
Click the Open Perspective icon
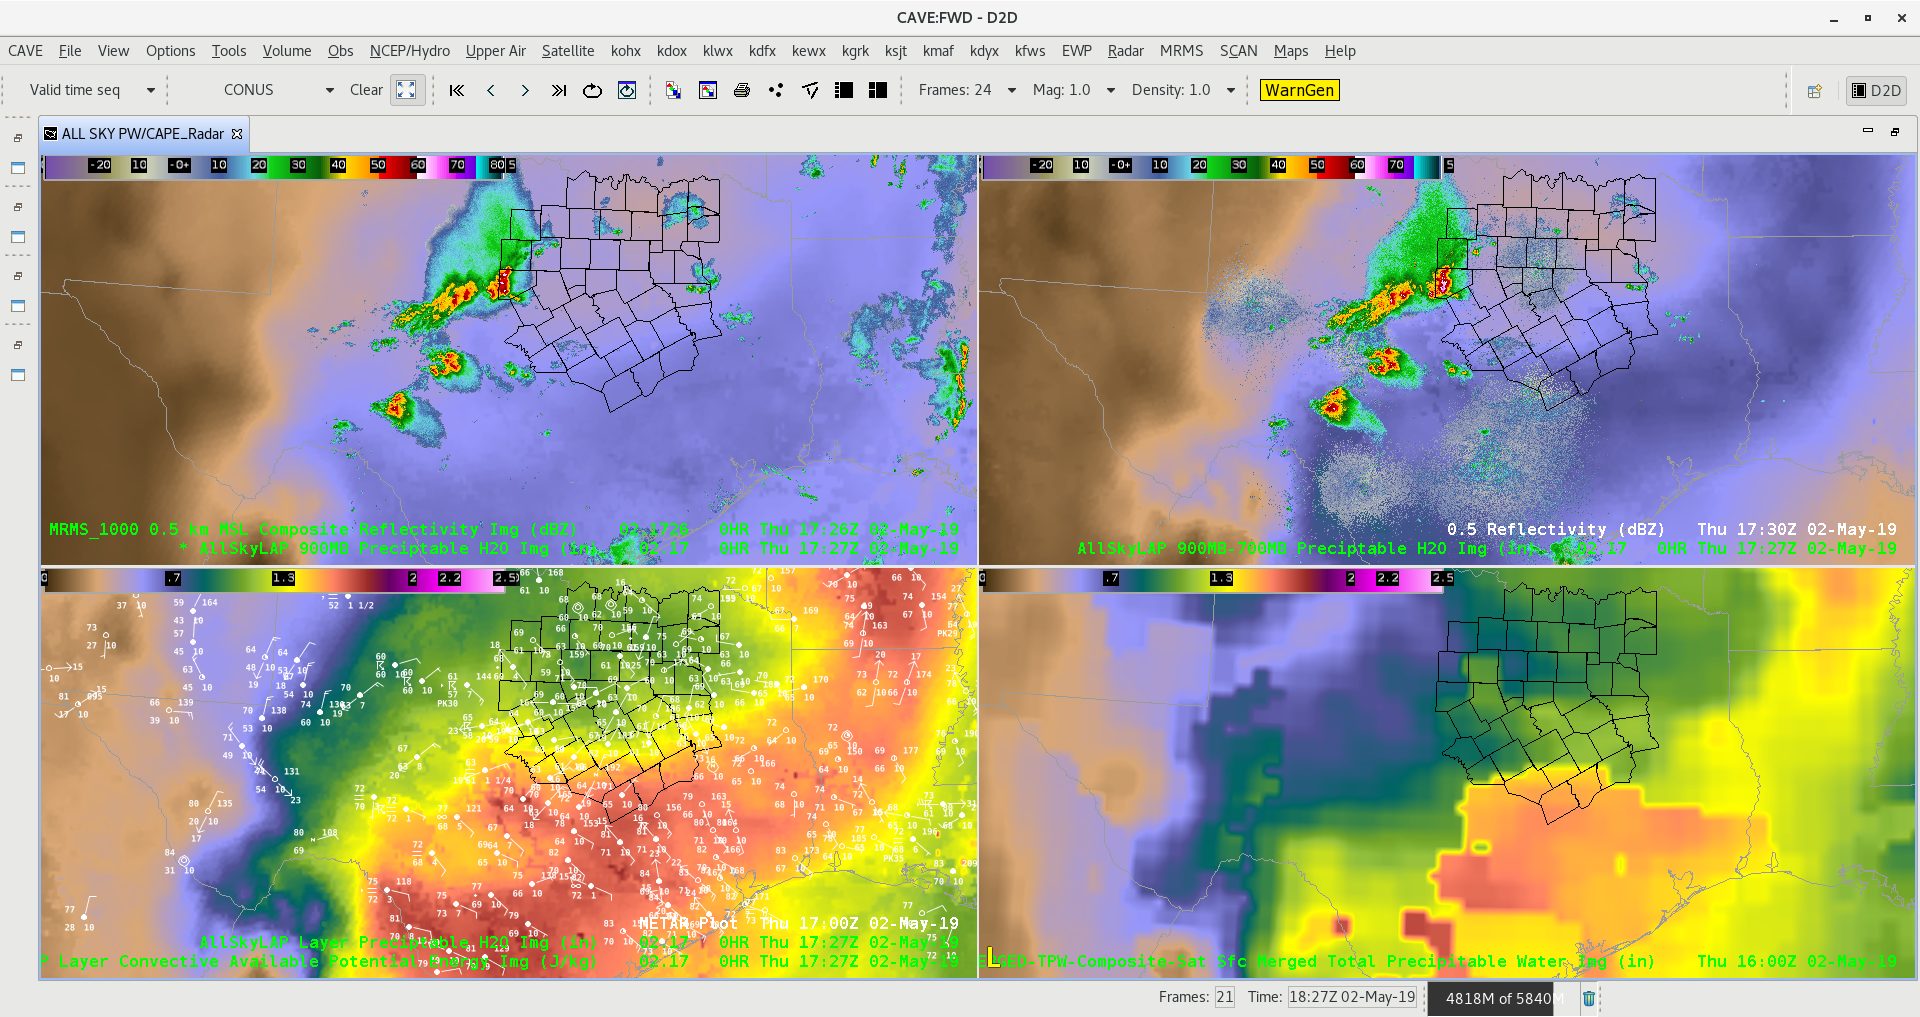pyautogui.click(x=1814, y=91)
